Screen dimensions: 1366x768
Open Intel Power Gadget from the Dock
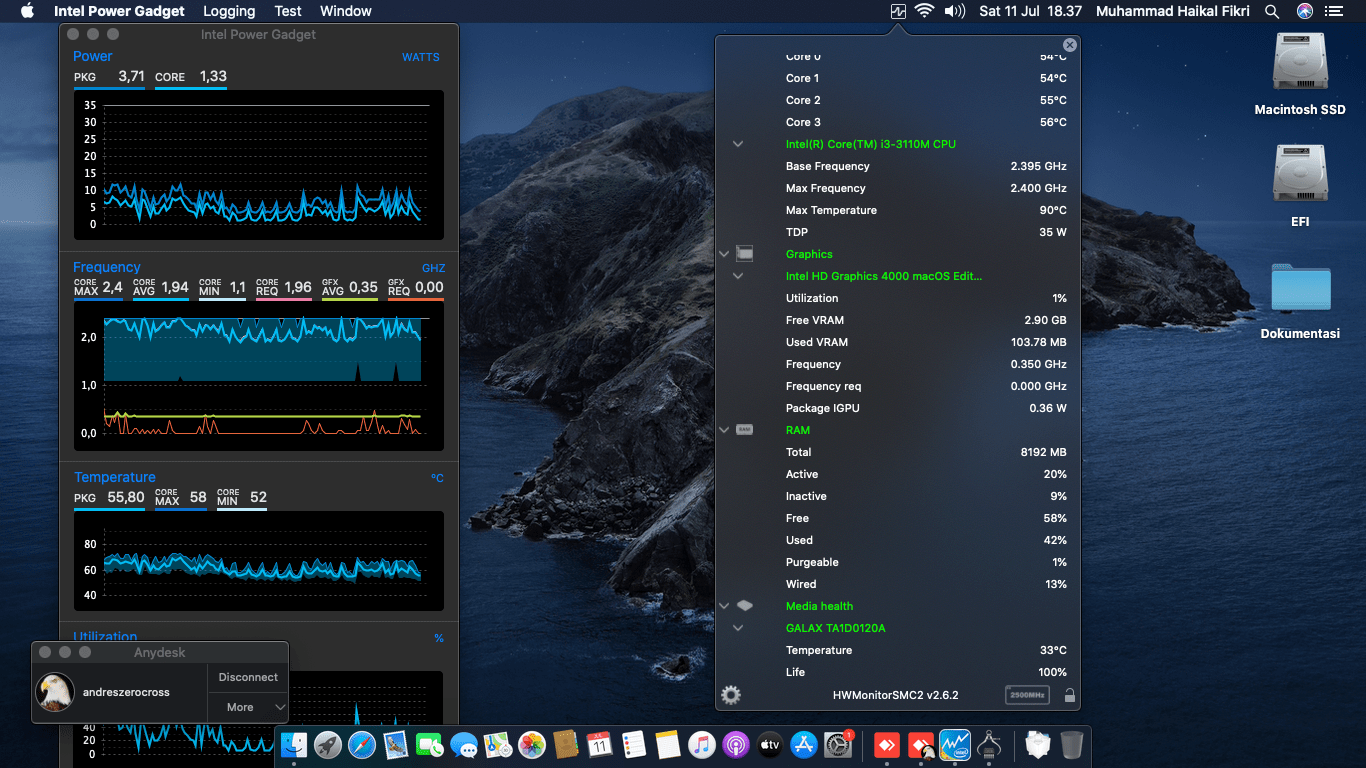pyautogui.click(x=955, y=744)
